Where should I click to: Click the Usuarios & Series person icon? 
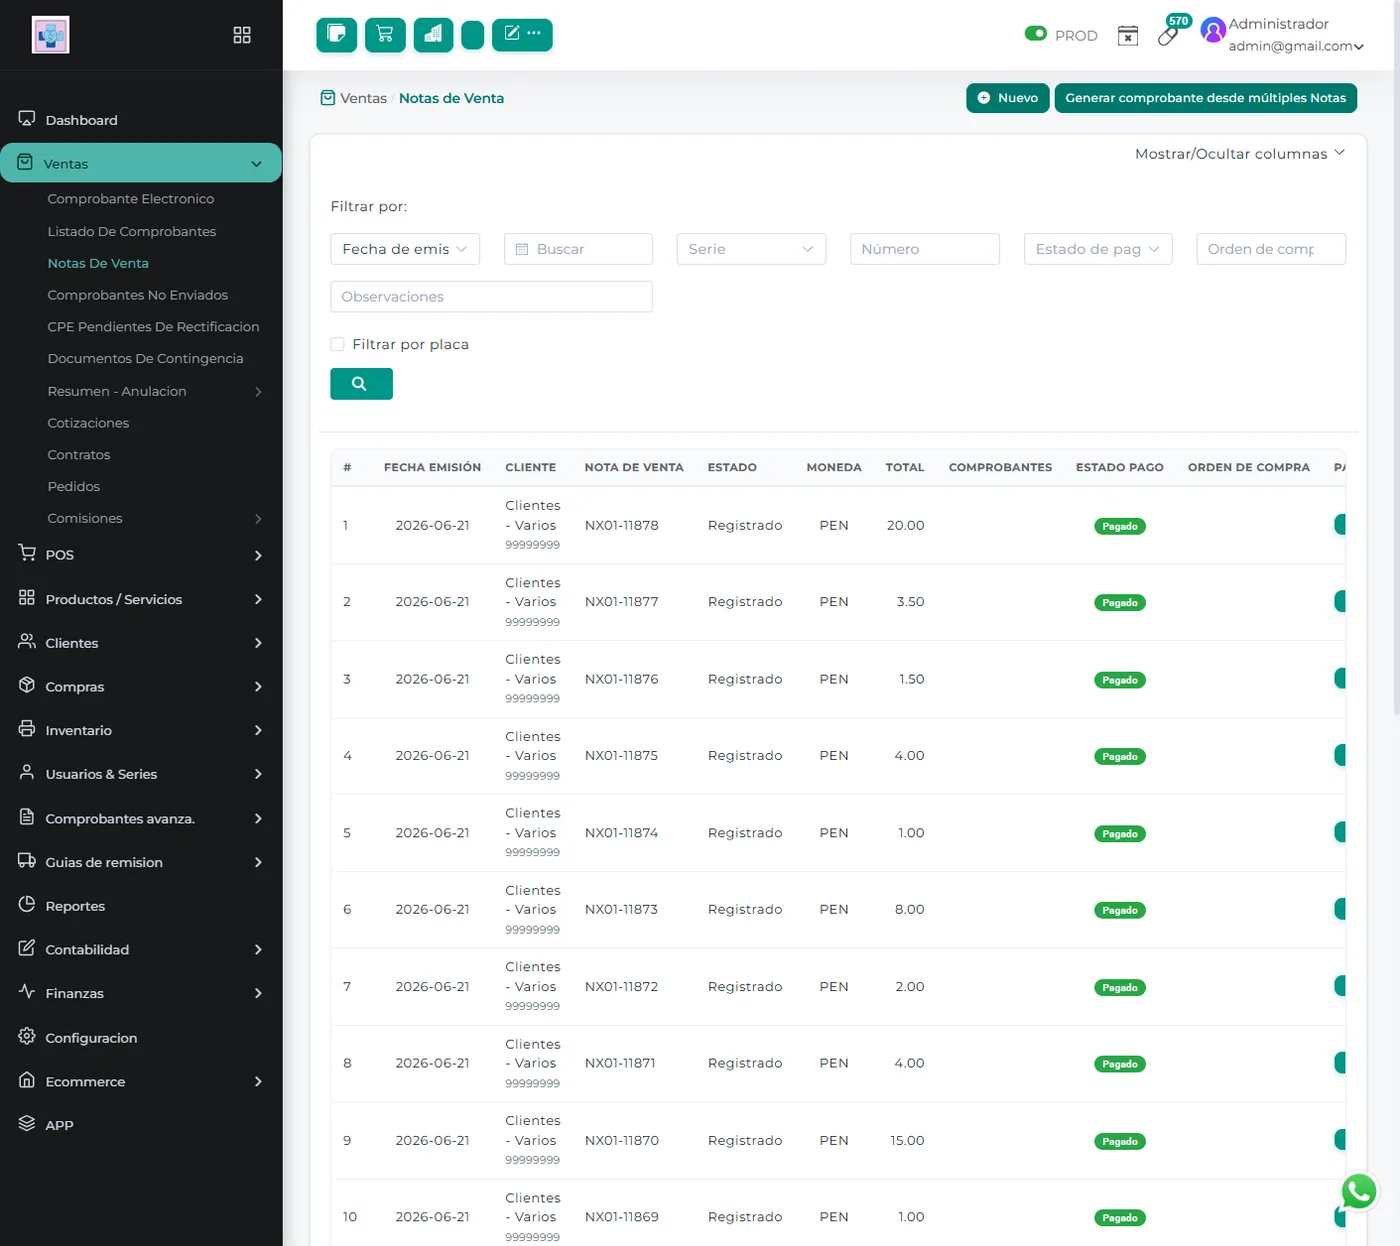pyautogui.click(x=27, y=773)
